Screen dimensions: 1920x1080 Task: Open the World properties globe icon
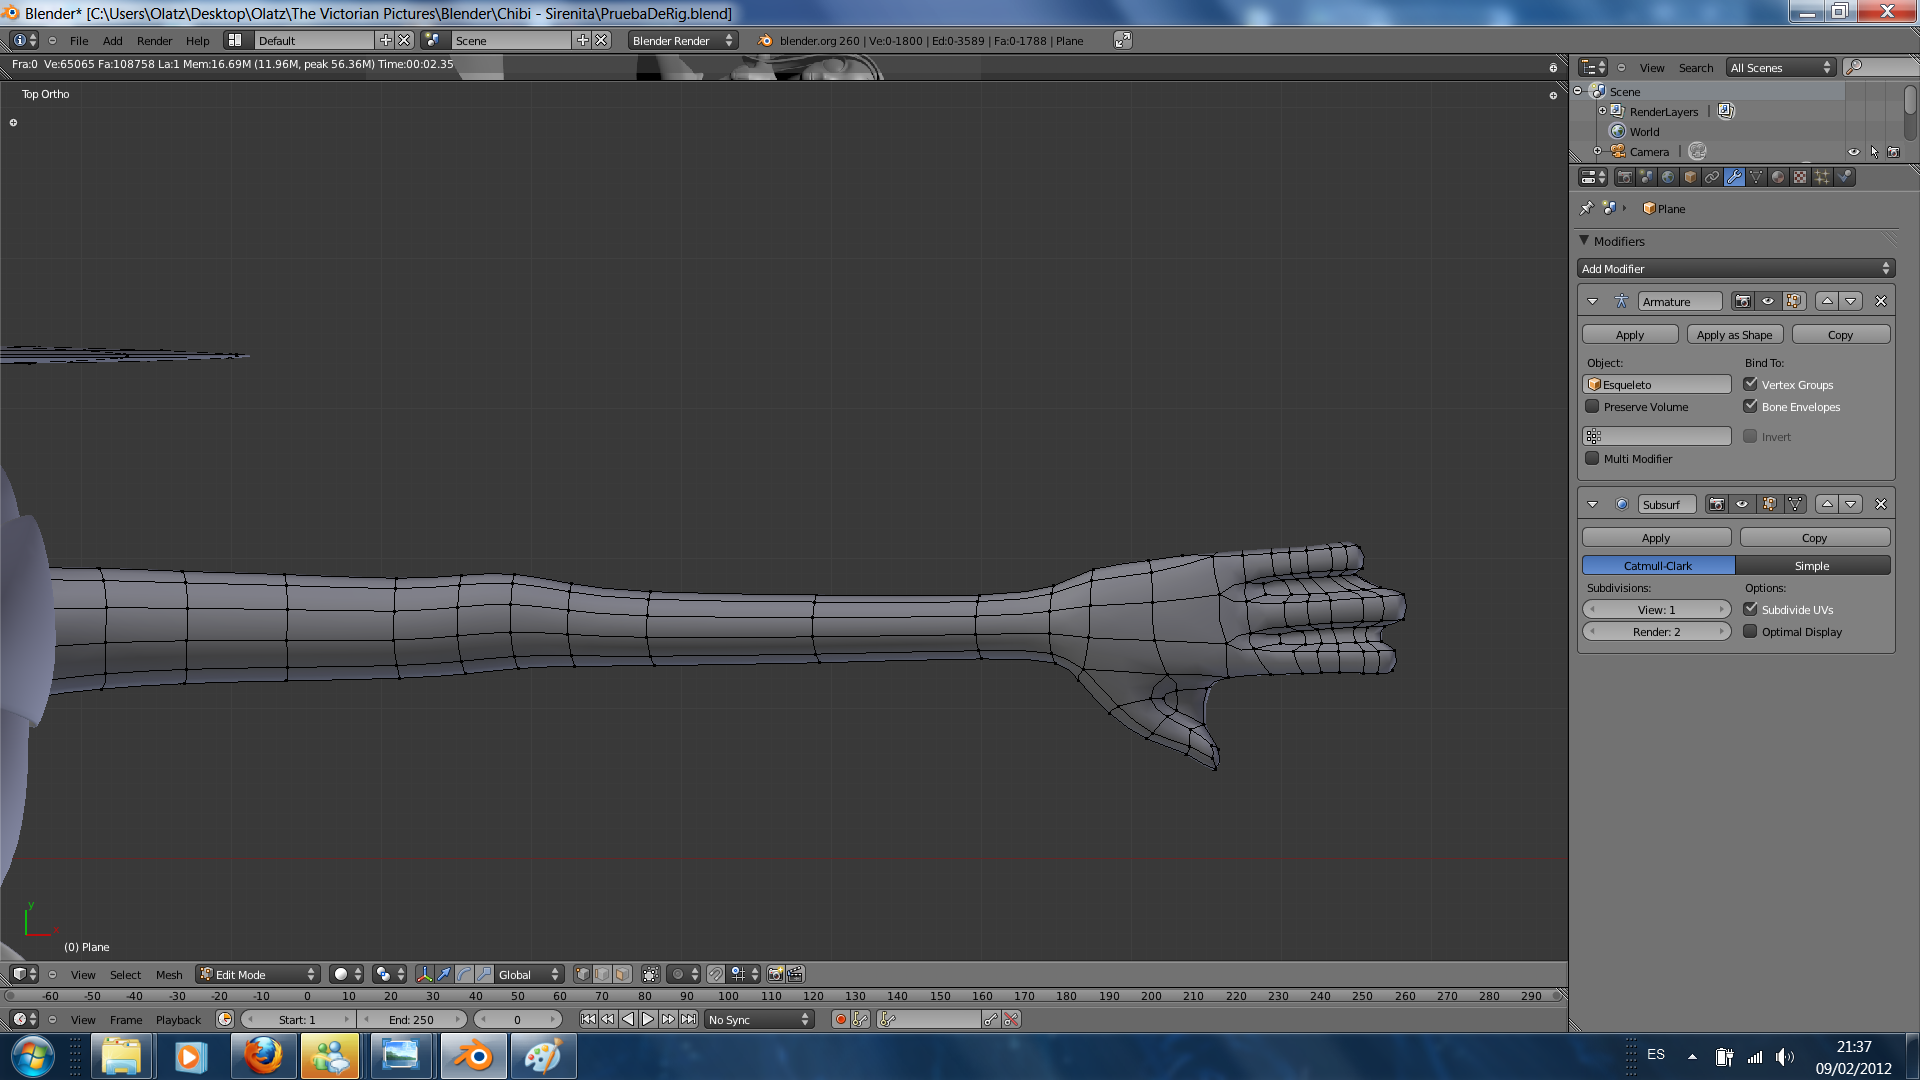click(1668, 177)
